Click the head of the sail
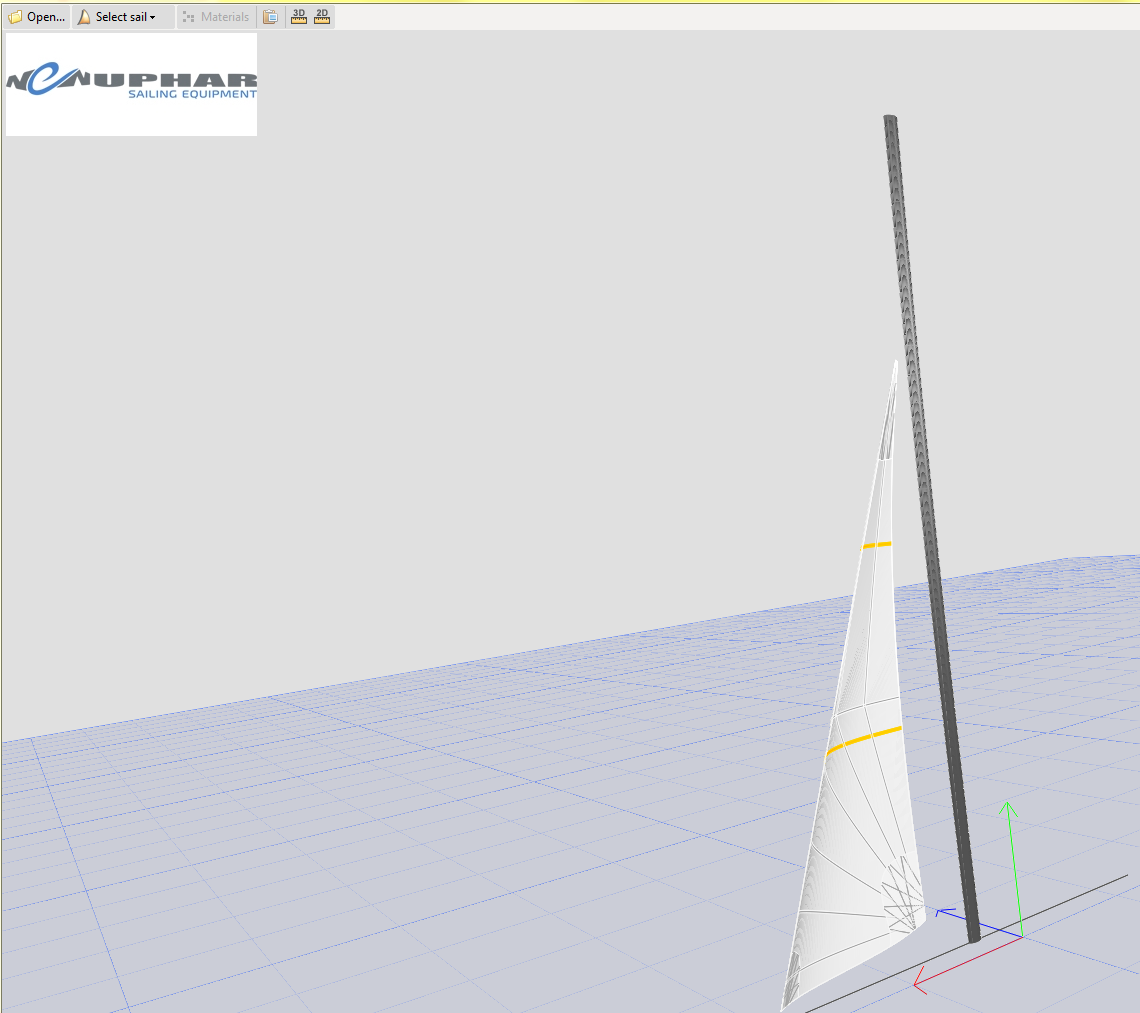Screen dimensions: 1140x1013 pos(894,368)
